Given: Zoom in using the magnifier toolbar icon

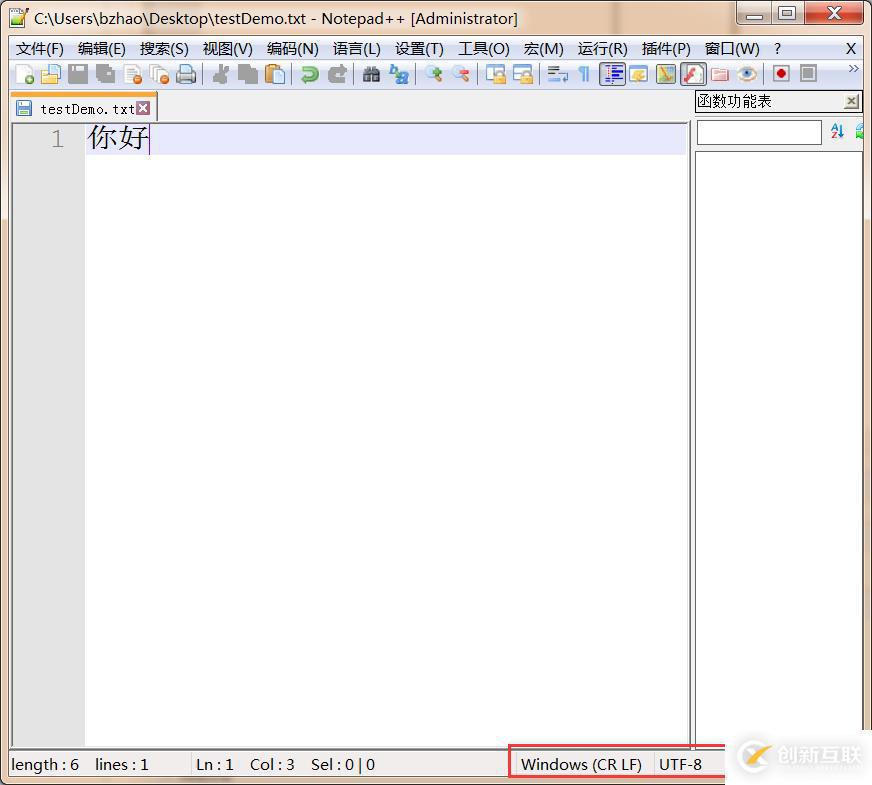Looking at the screenshot, I should point(433,73).
